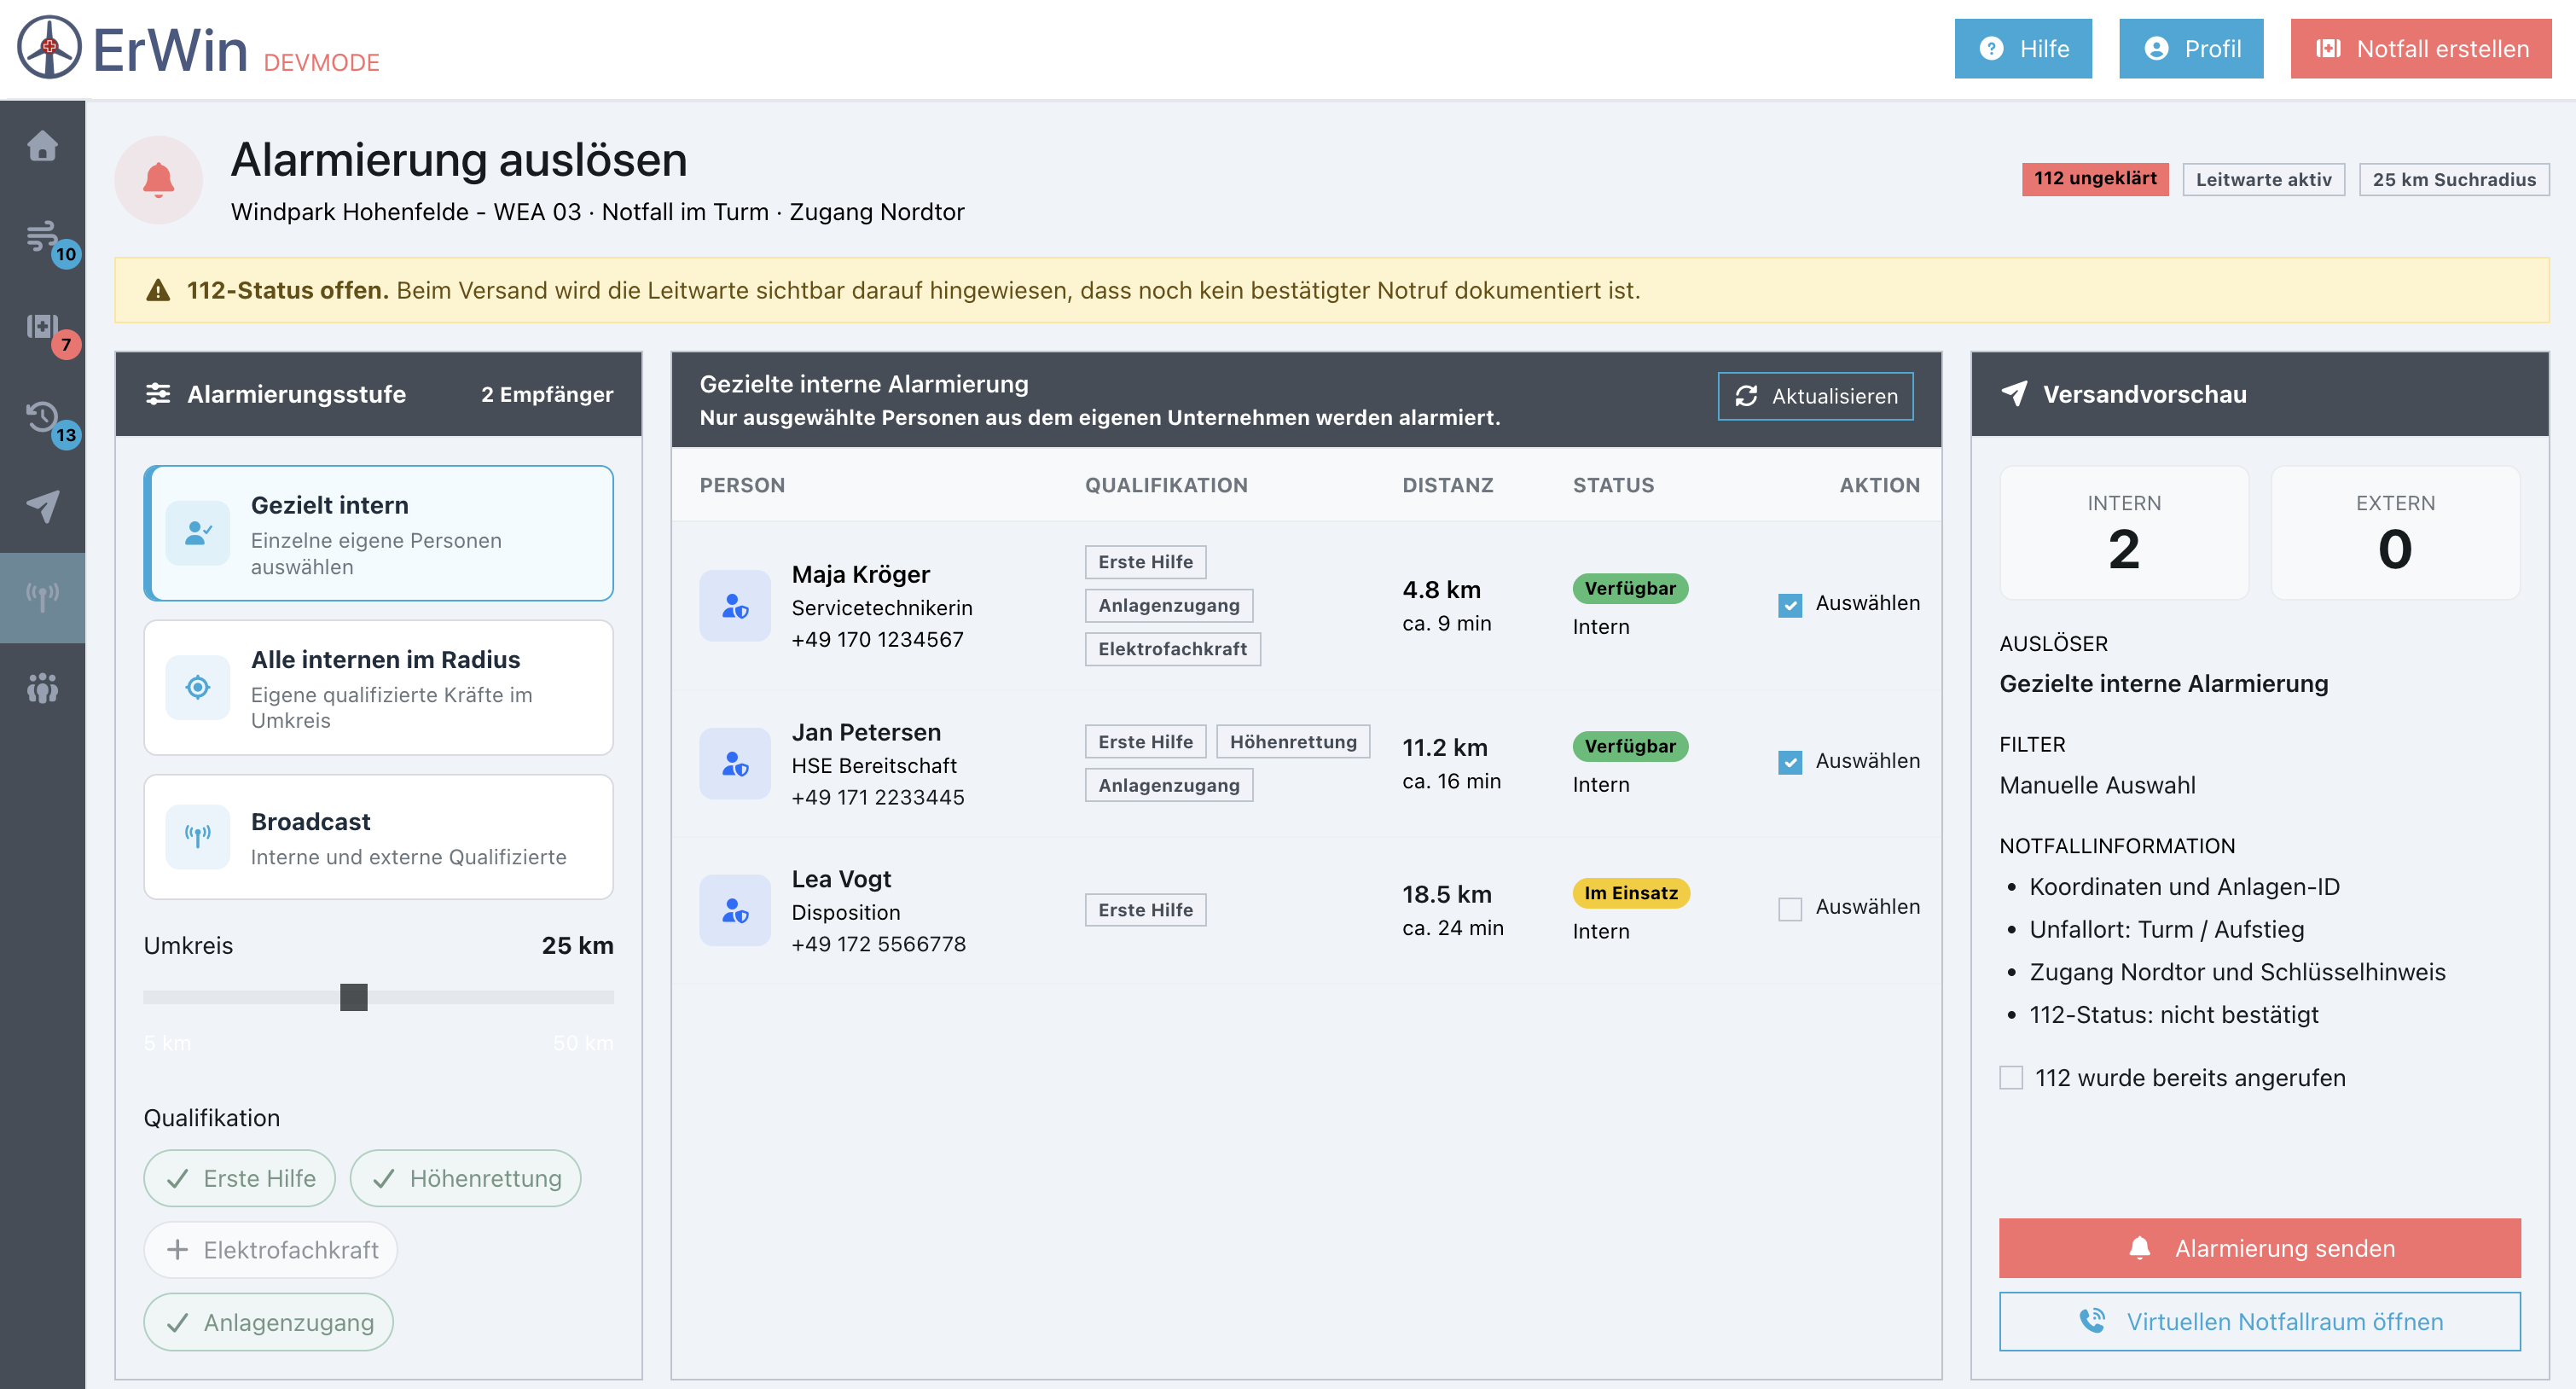
Task: Toggle Erste Hilfe qualification filter chip
Action: [240, 1178]
